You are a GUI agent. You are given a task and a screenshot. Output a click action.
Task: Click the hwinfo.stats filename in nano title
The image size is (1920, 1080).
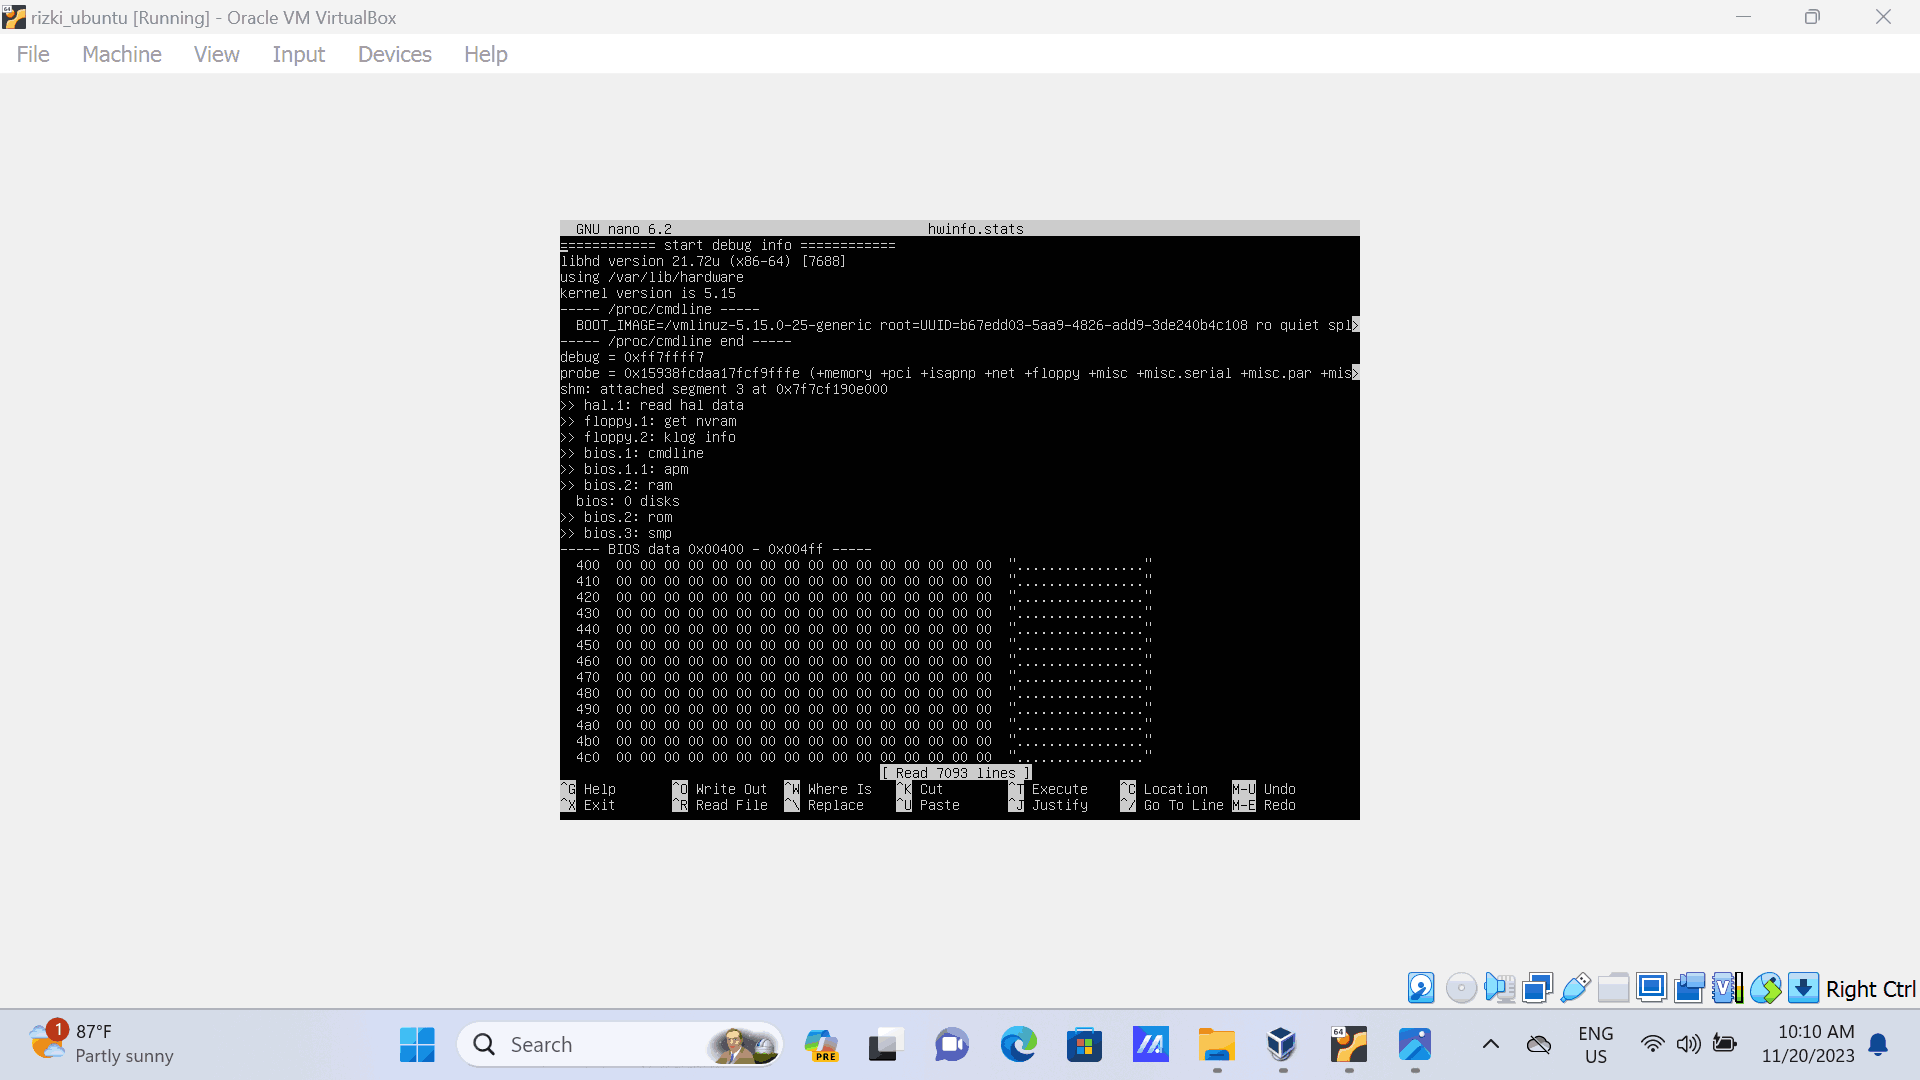click(975, 229)
